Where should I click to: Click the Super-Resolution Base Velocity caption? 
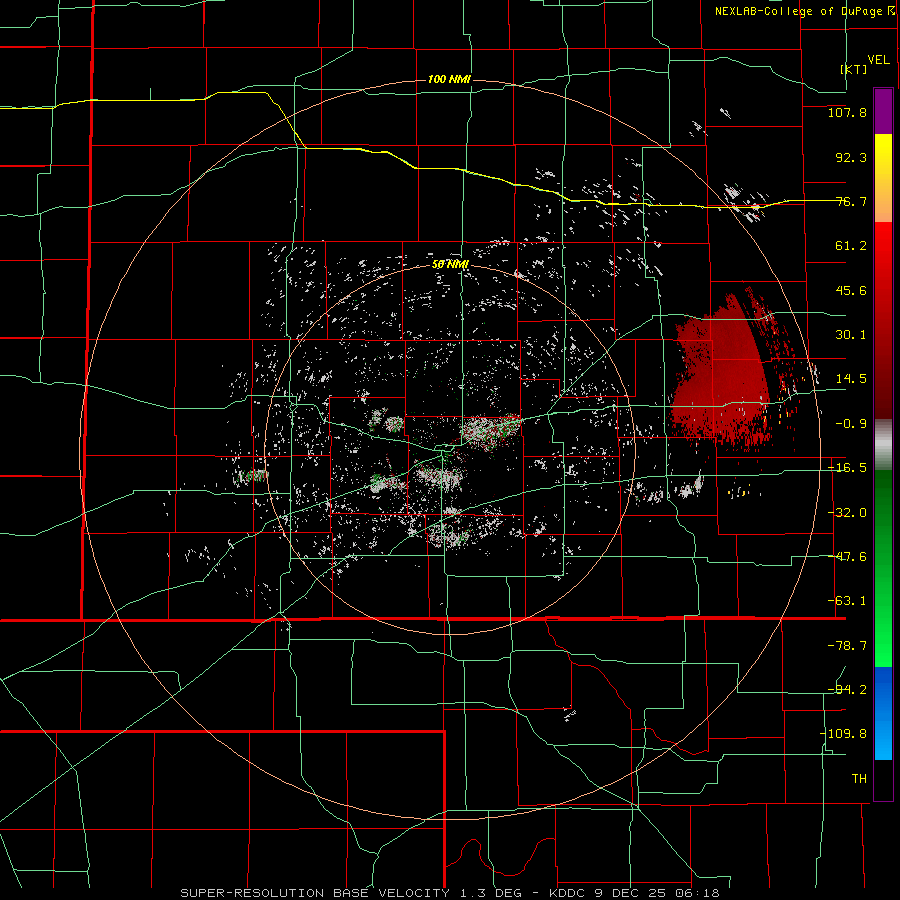[x=450, y=893]
